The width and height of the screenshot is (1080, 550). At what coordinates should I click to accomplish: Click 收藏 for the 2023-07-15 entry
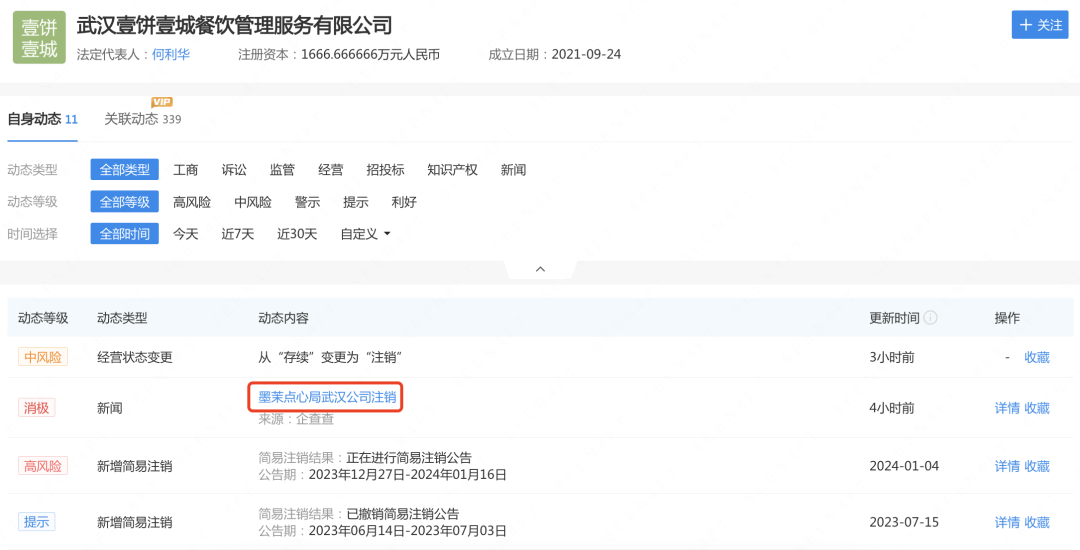[x=1037, y=522]
